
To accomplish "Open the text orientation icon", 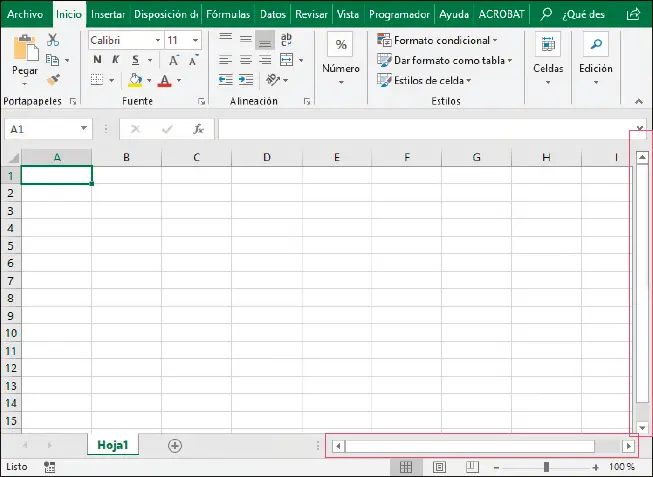I will 273,79.
